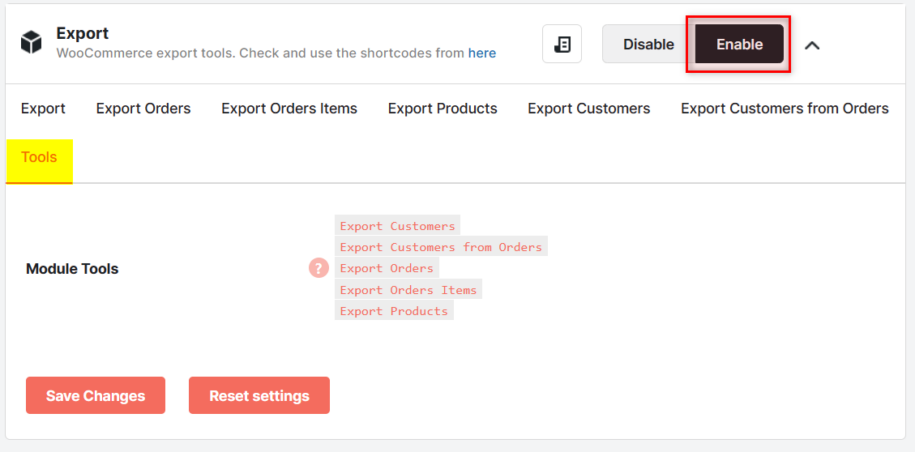This screenshot has height=452, width=915.
Task: Click Export Customers from Orders tool tag
Action: (x=441, y=247)
